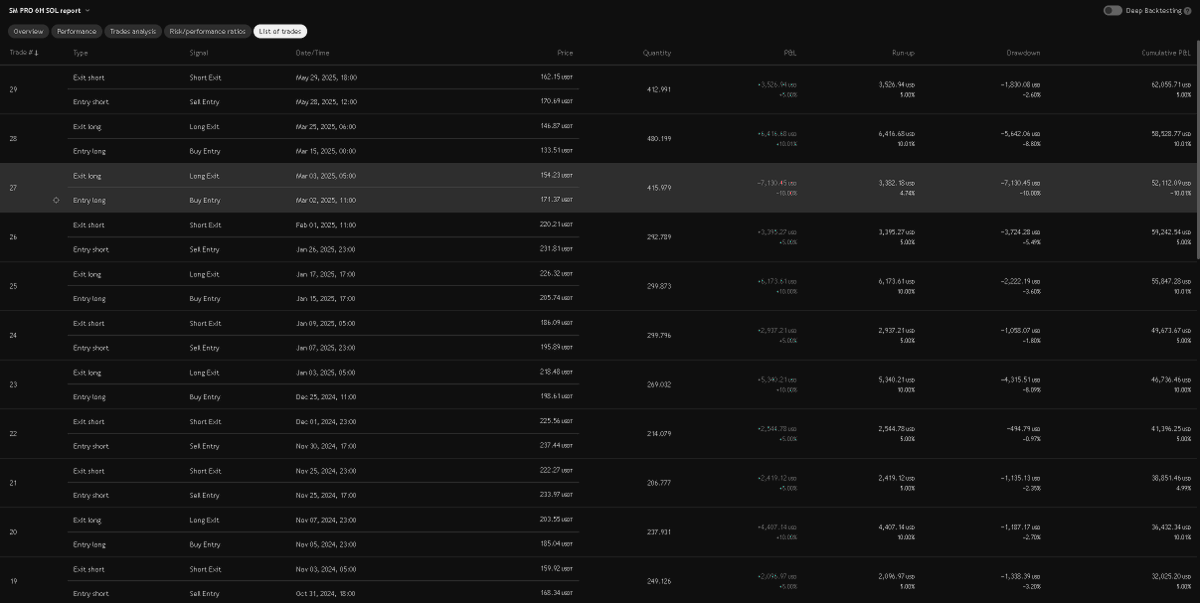Click cumulative P&L 62,055.71 USD

(x=1172, y=84)
